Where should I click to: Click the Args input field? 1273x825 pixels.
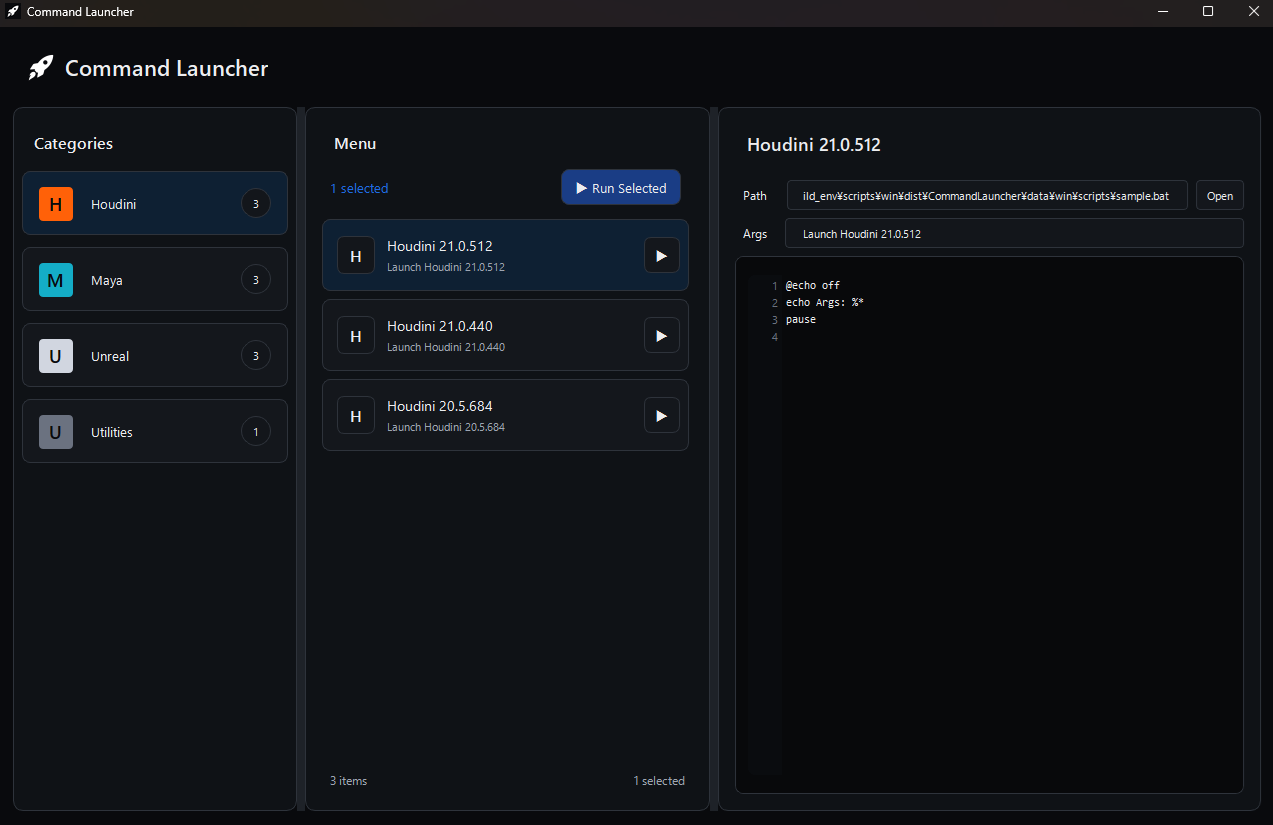click(x=1014, y=234)
